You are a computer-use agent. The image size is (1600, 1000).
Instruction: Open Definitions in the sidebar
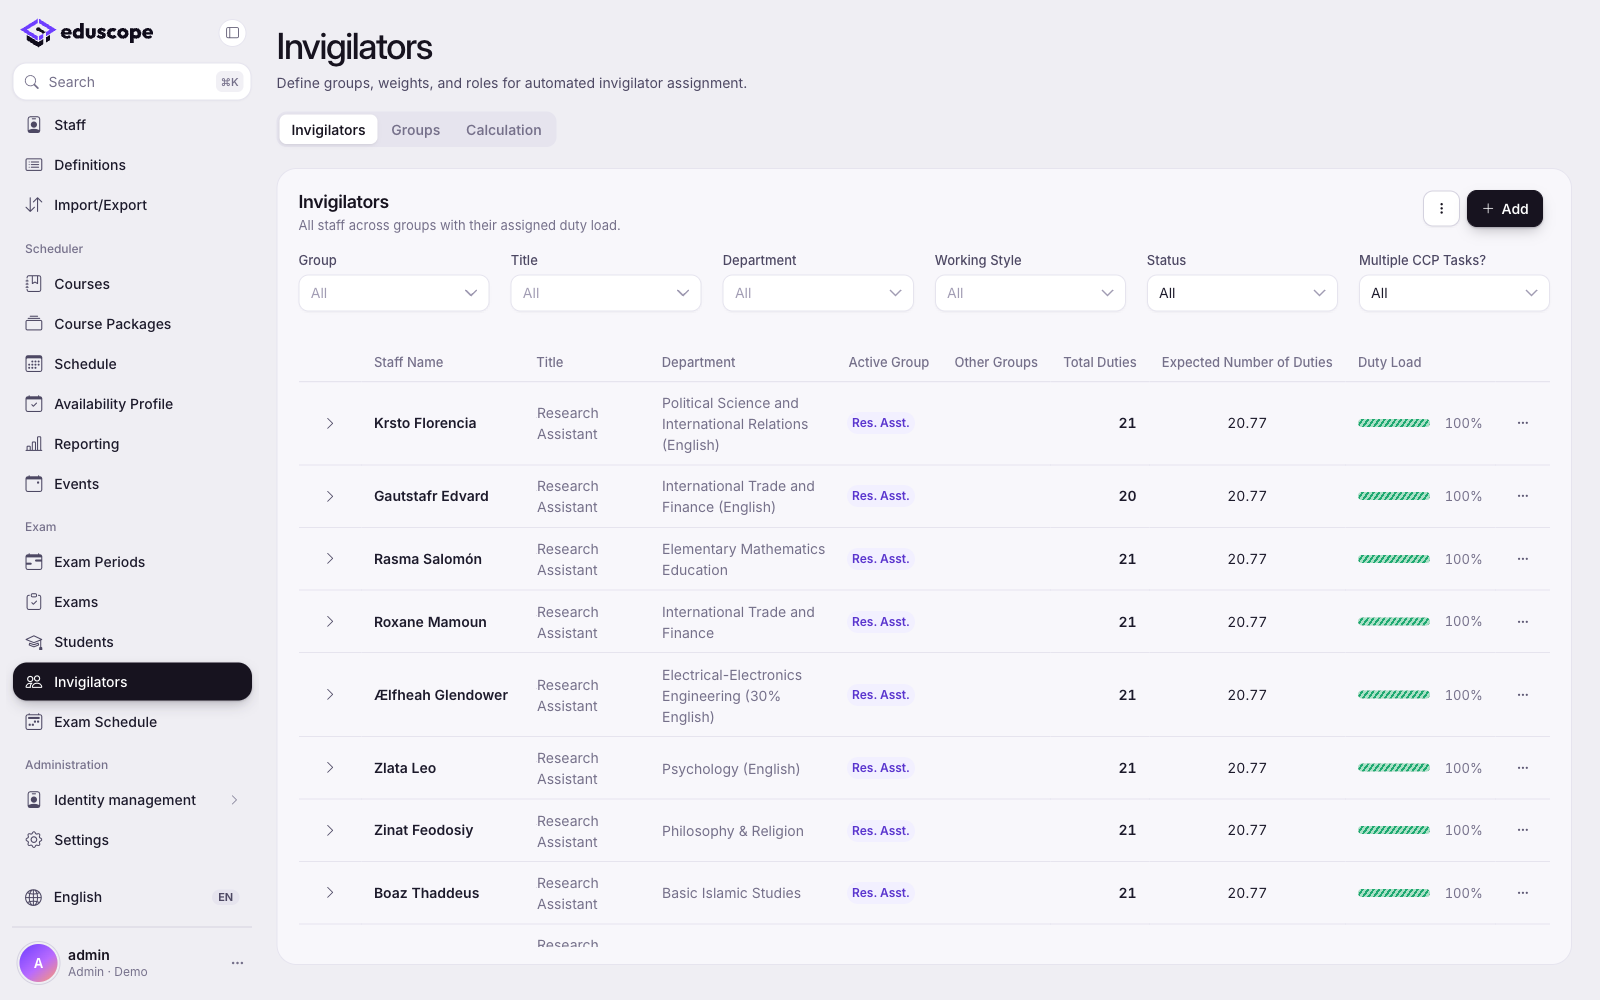pos(132,165)
